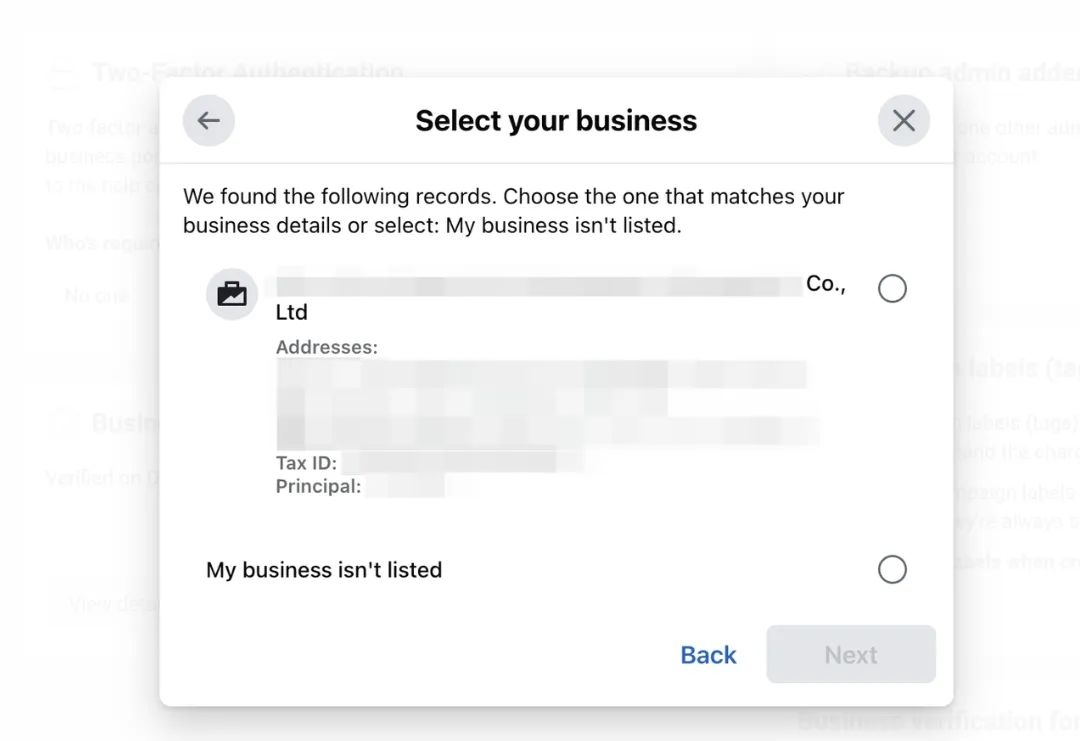
Task: Click the faded View details link in background
Action: (114, 604)
